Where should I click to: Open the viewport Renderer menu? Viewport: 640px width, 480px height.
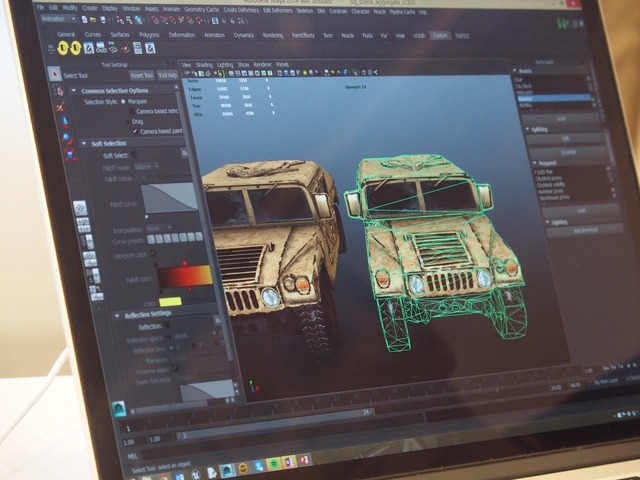pos(262,64)
